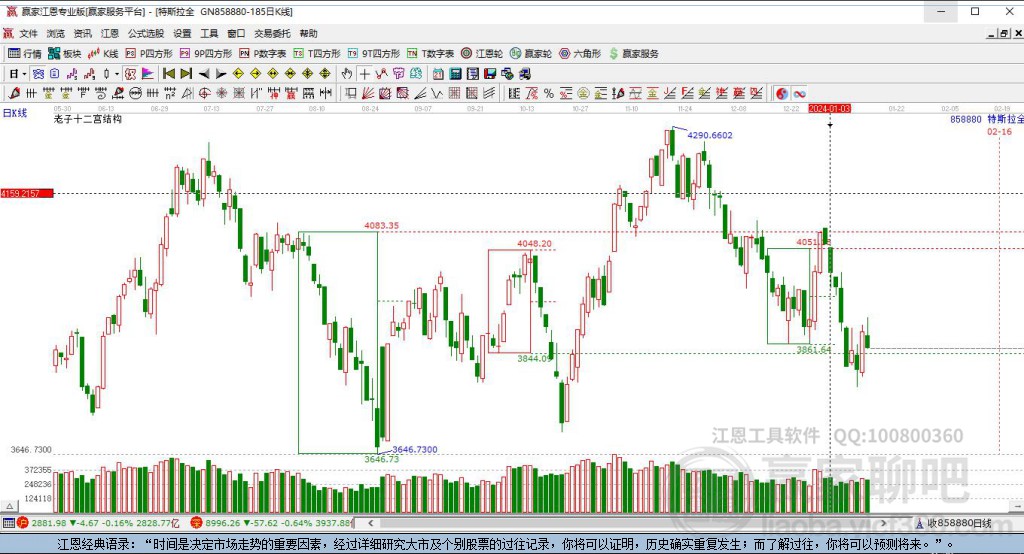The image size is (1024, 554).
Task: Click the bottom horizontal chart scrollbar track
Action: point(627,523)
